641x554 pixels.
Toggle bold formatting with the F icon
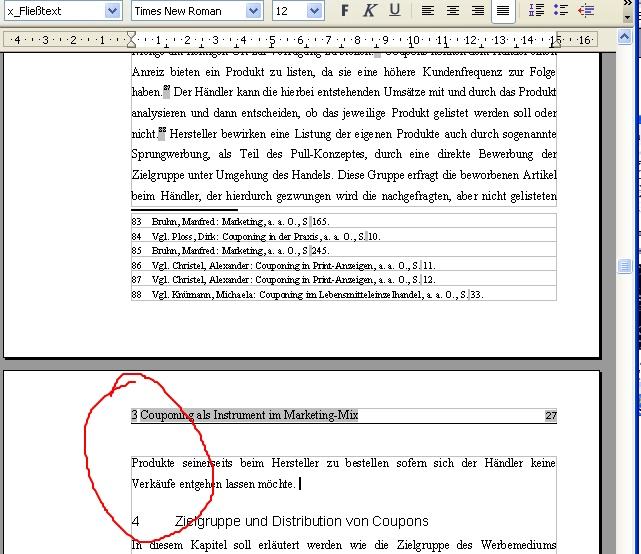(x=345, y=11)
